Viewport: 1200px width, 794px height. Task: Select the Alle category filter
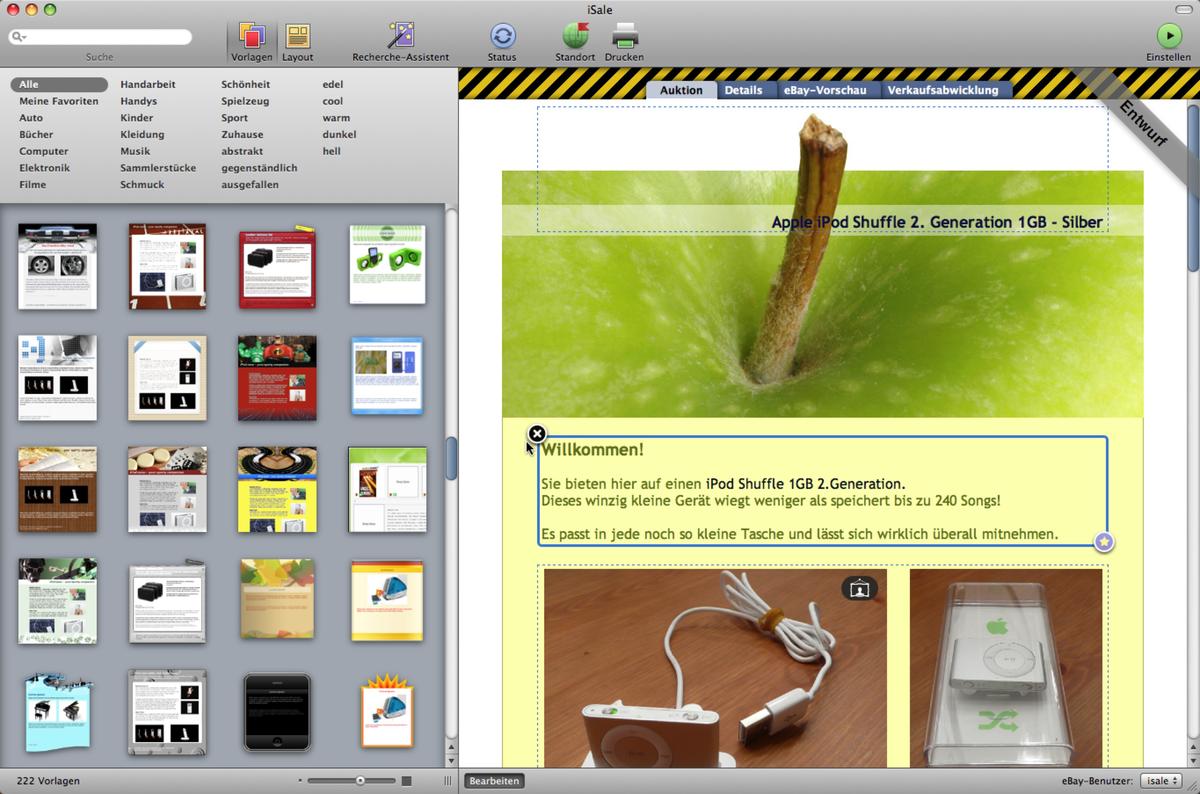(59, 85)
